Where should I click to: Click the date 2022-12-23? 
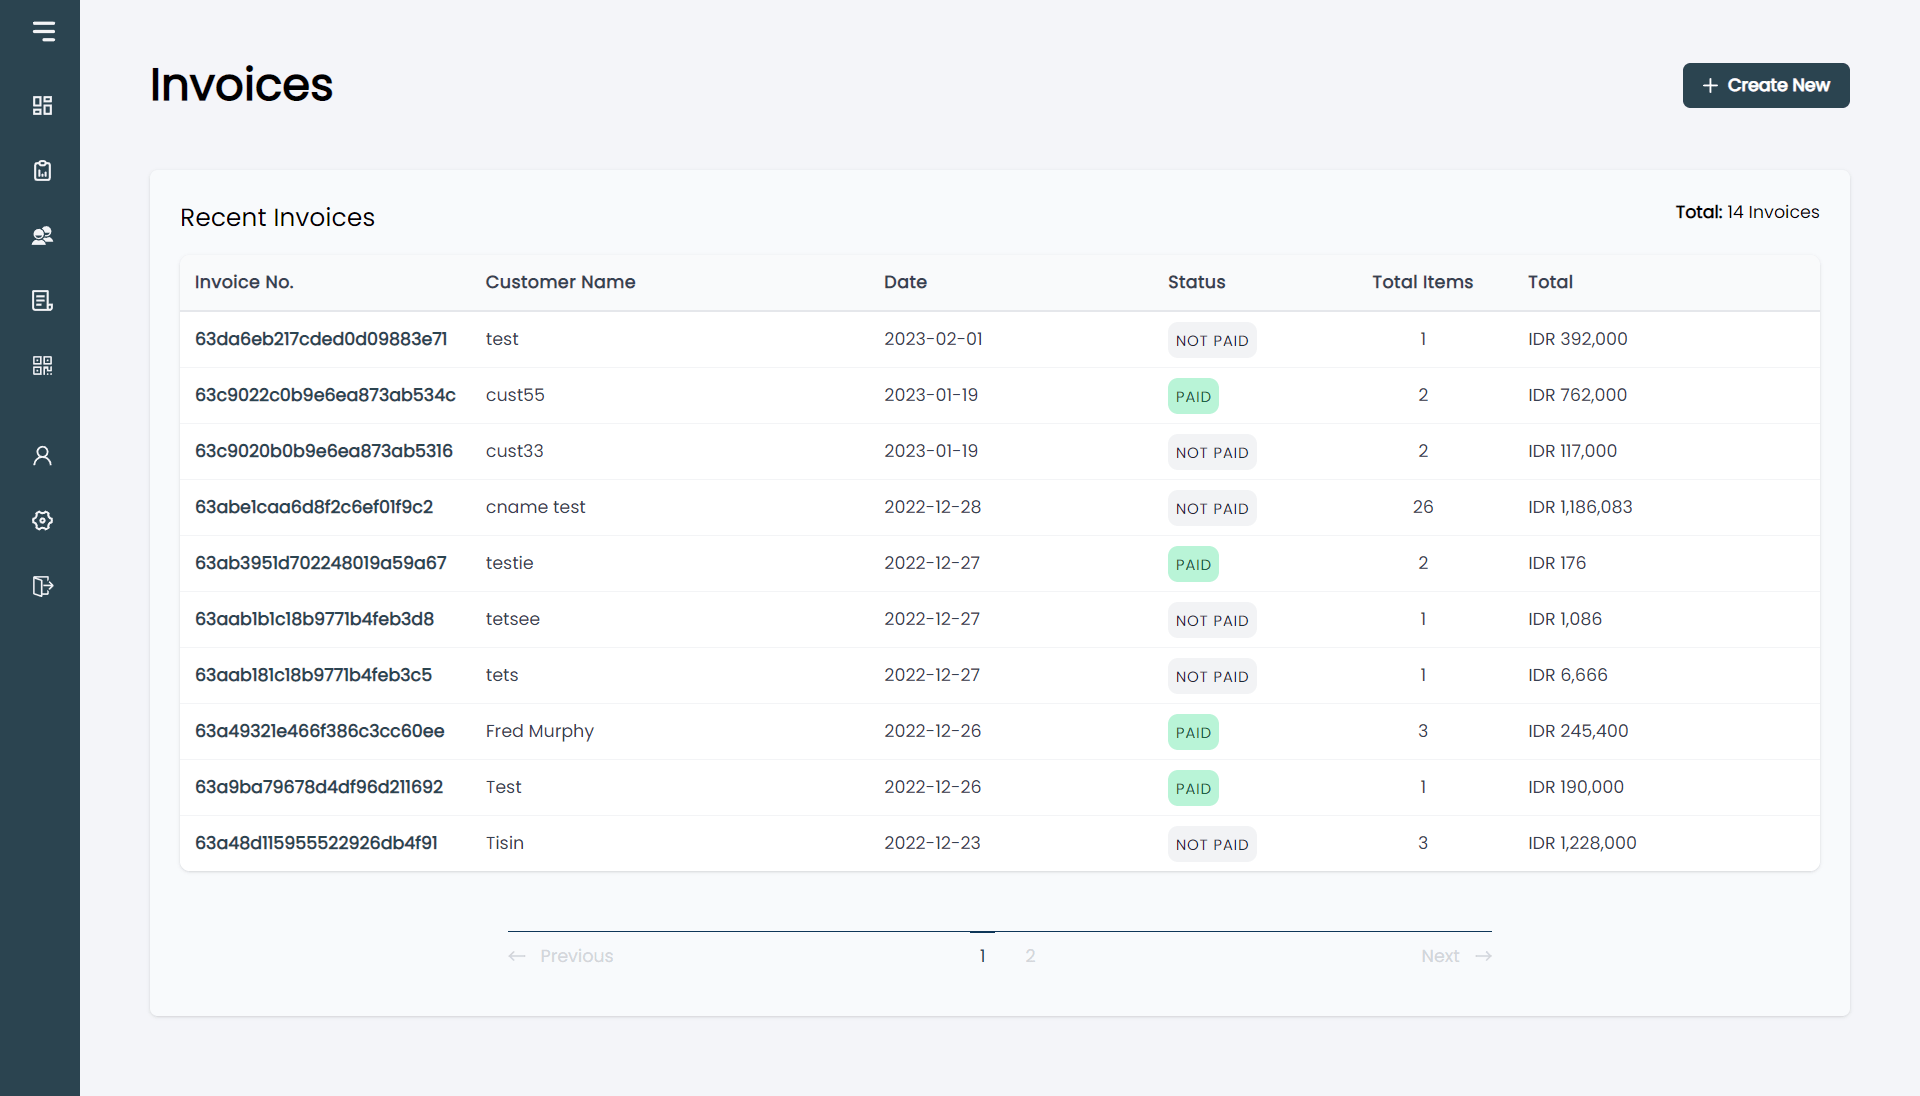pos(932,843)
